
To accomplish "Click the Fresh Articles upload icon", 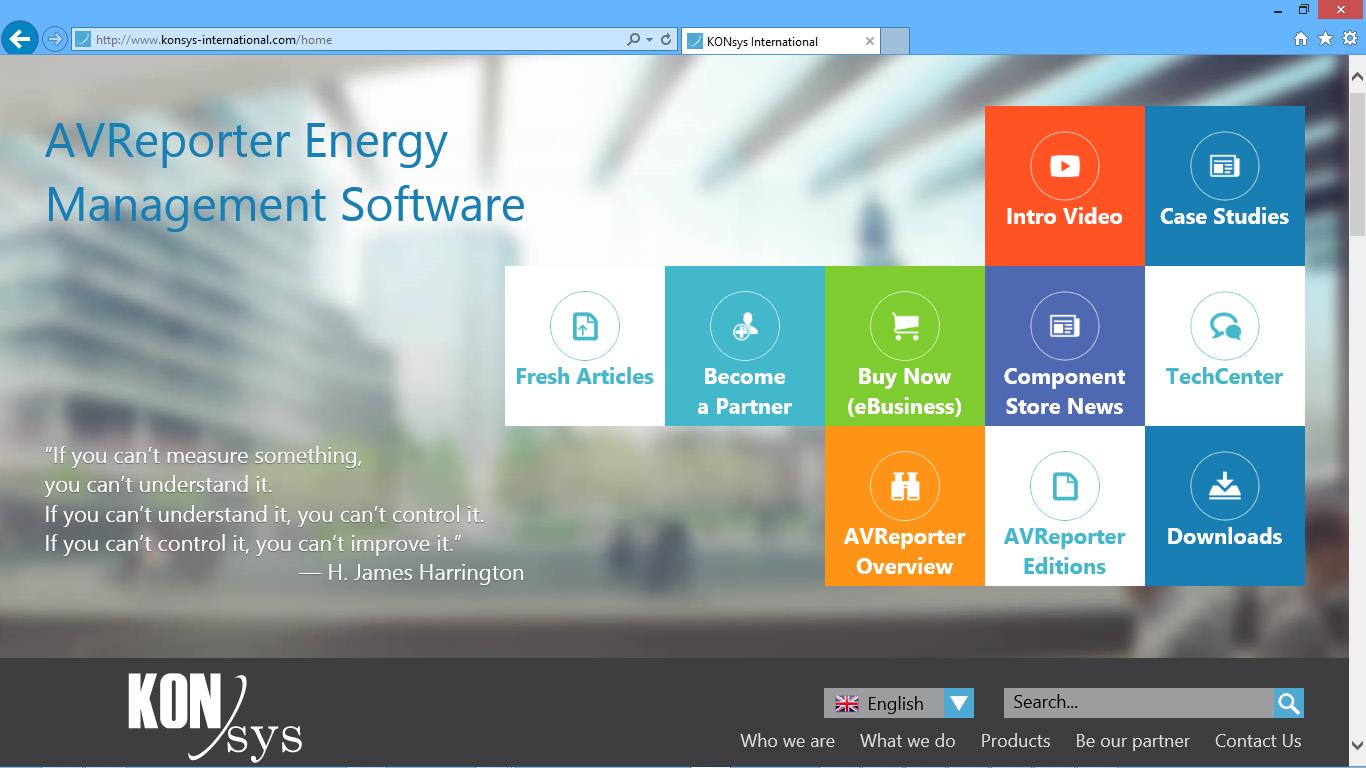I will 584,326.
